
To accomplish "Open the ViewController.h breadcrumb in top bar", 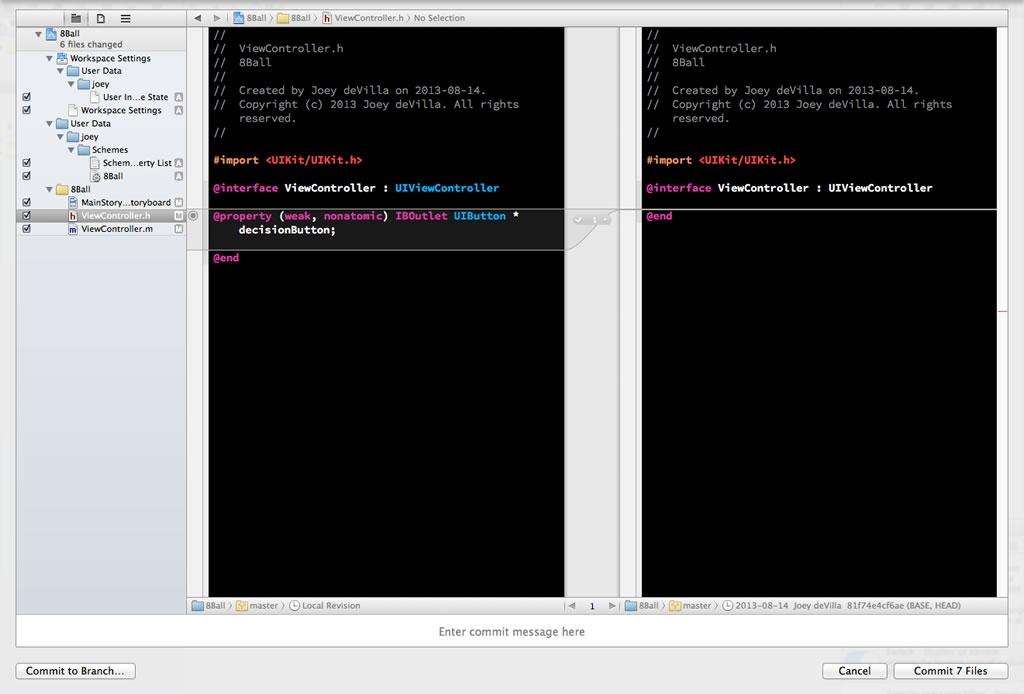I will pos(363,18).
